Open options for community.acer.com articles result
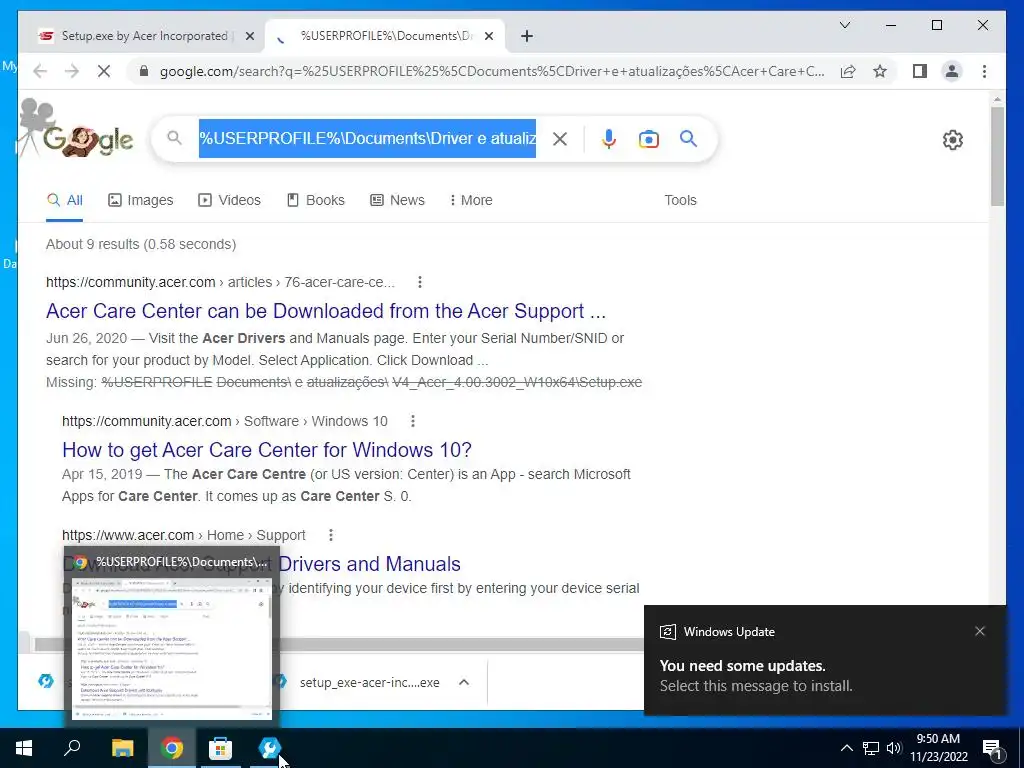Screen dimensions: 1024x768 pyautogui.click(x=420, y=282)
